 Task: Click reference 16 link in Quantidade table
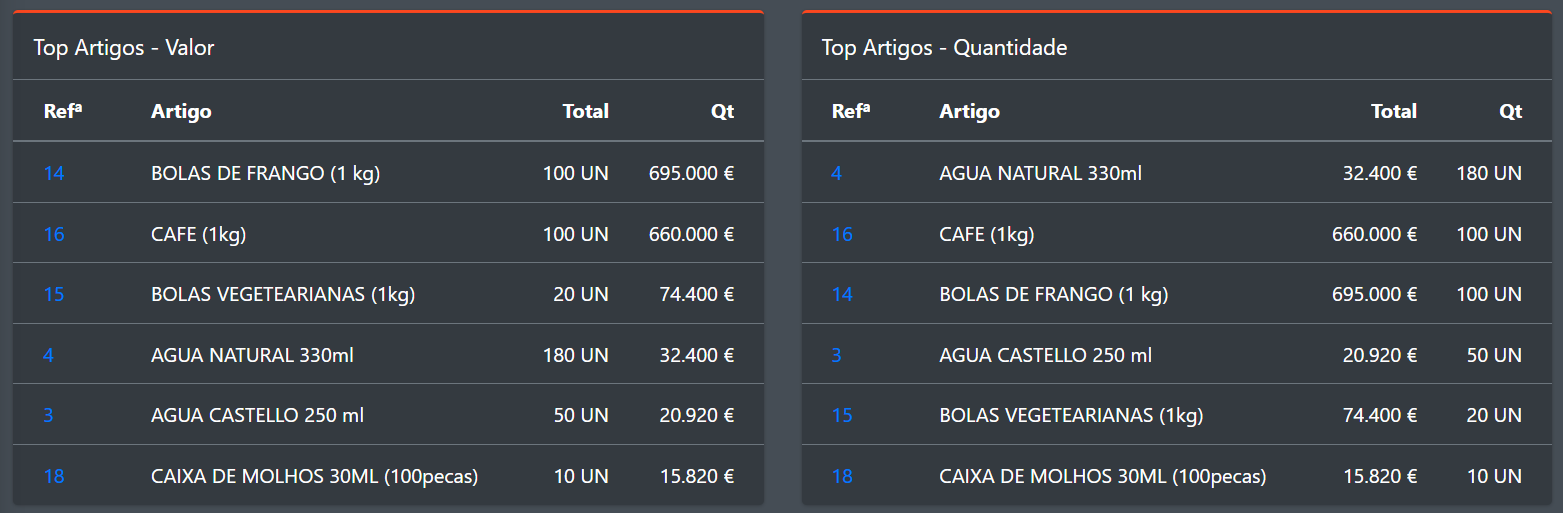[842, 234]
